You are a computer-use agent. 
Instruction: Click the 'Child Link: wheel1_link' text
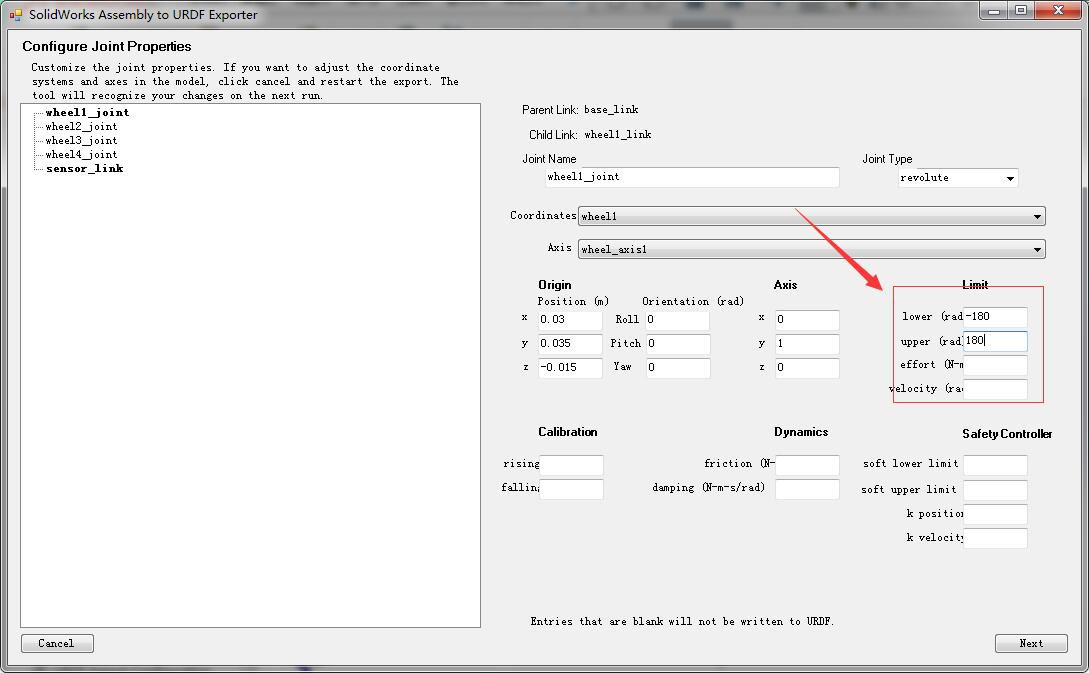590,135
